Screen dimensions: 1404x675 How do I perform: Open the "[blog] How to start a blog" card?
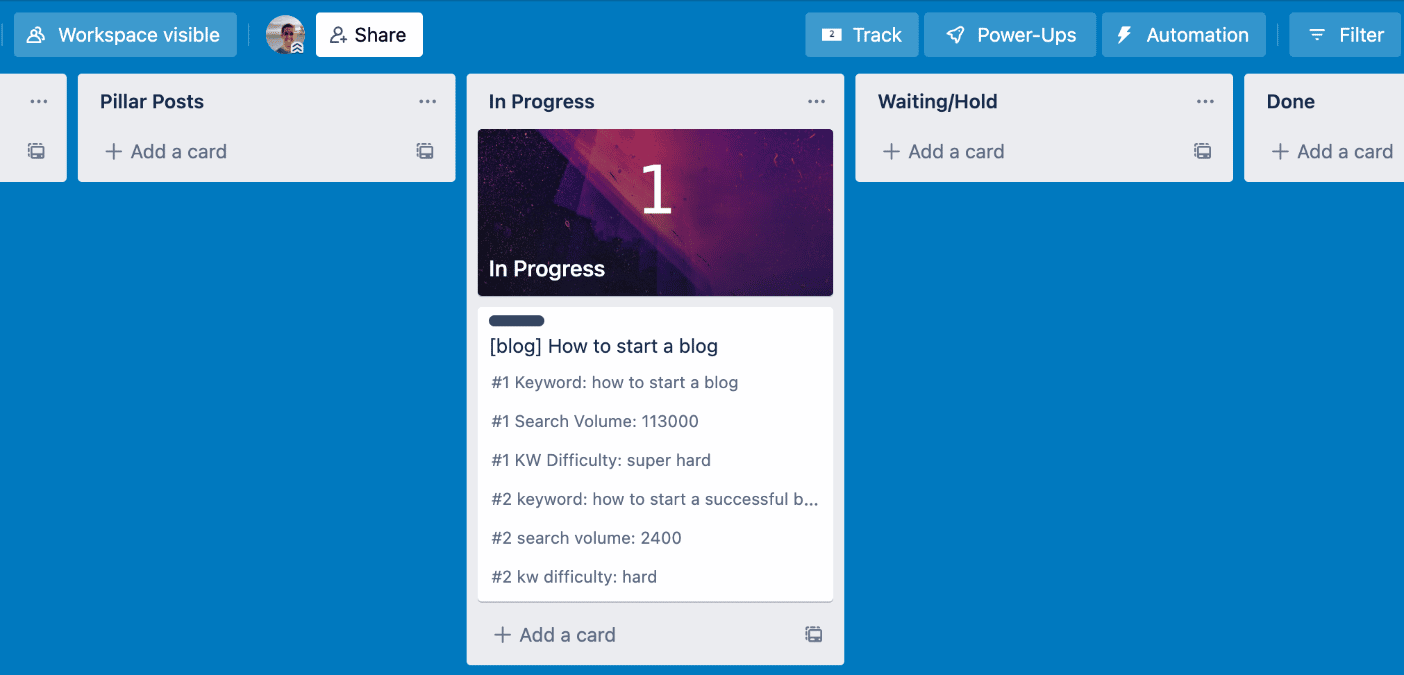(x=603, y=346)
